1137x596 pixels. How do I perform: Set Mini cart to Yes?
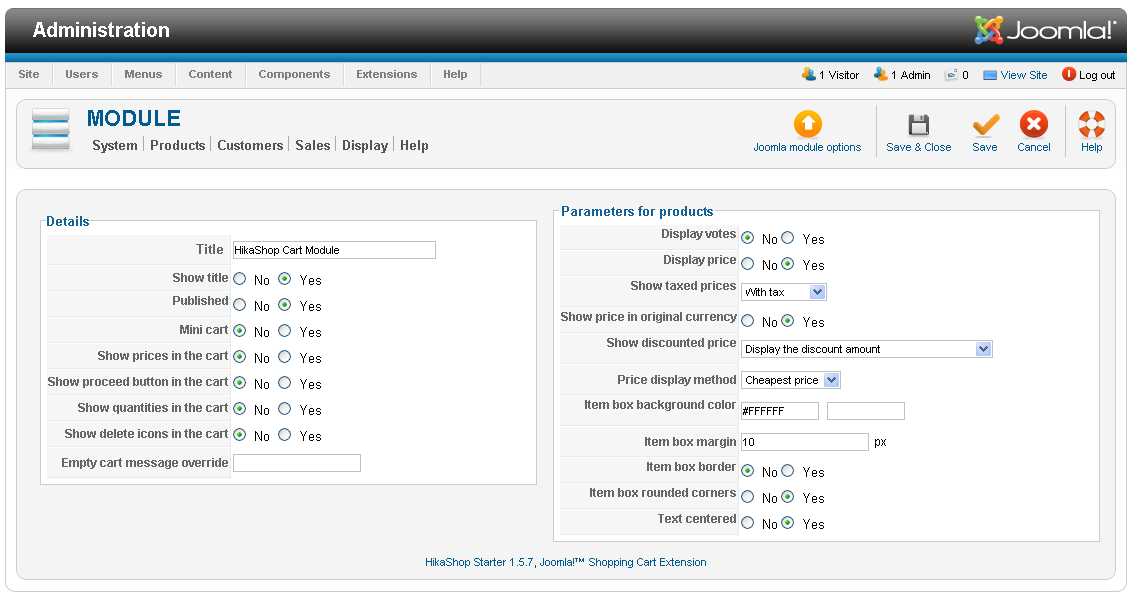[x=285, y=331]
